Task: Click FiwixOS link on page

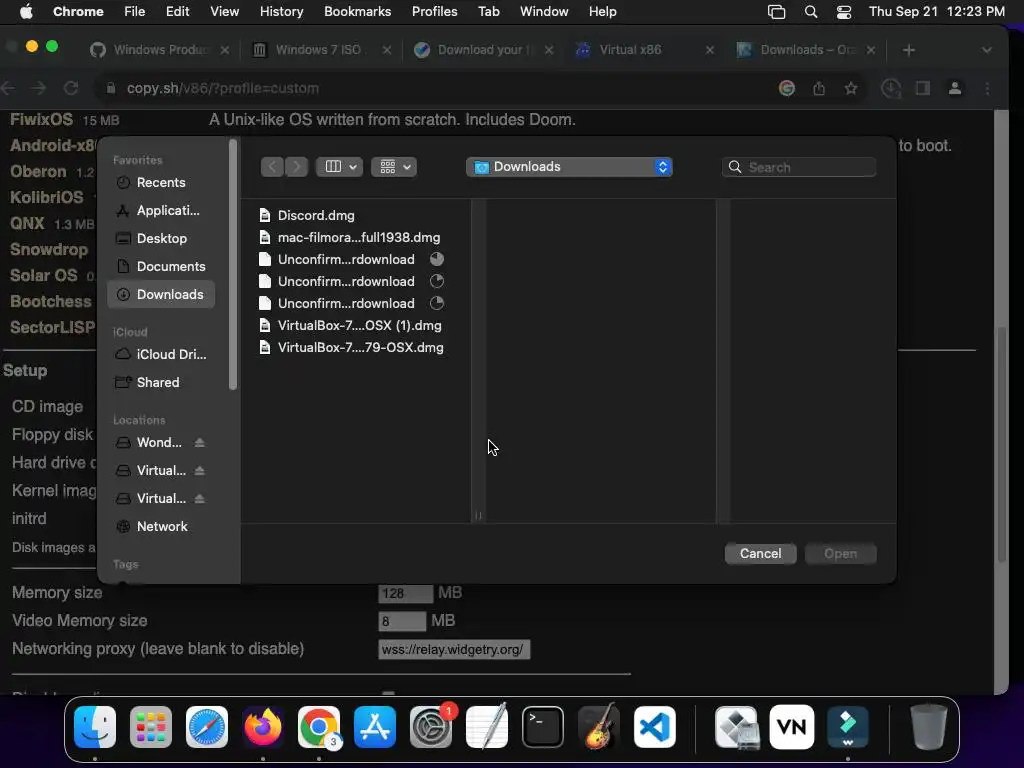Action: point(41,120)
